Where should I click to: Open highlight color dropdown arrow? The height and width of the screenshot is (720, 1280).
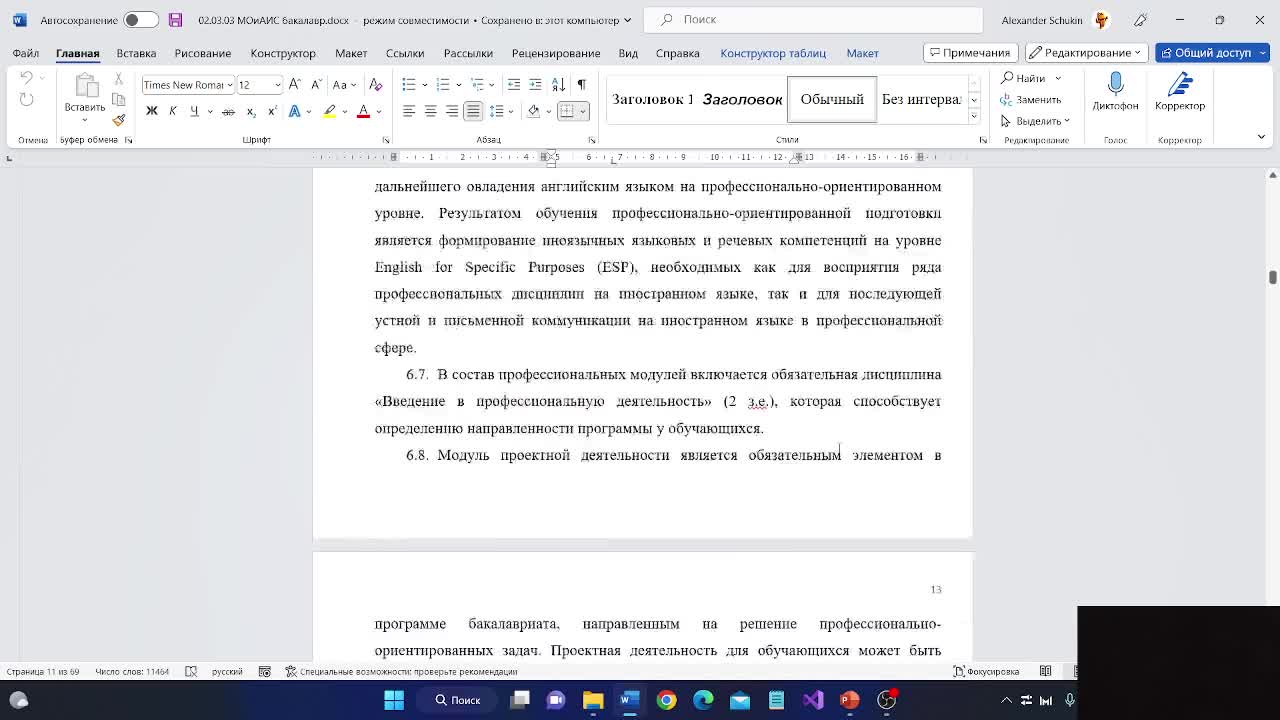pyautogui.click(x=343, y=111)
